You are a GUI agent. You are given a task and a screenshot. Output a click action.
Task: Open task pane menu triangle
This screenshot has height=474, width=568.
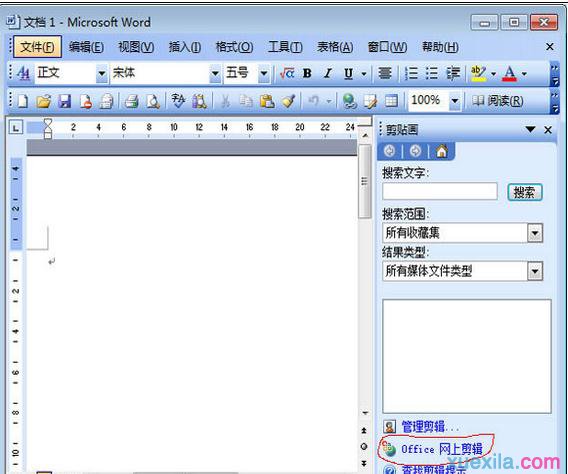point(530,129)
